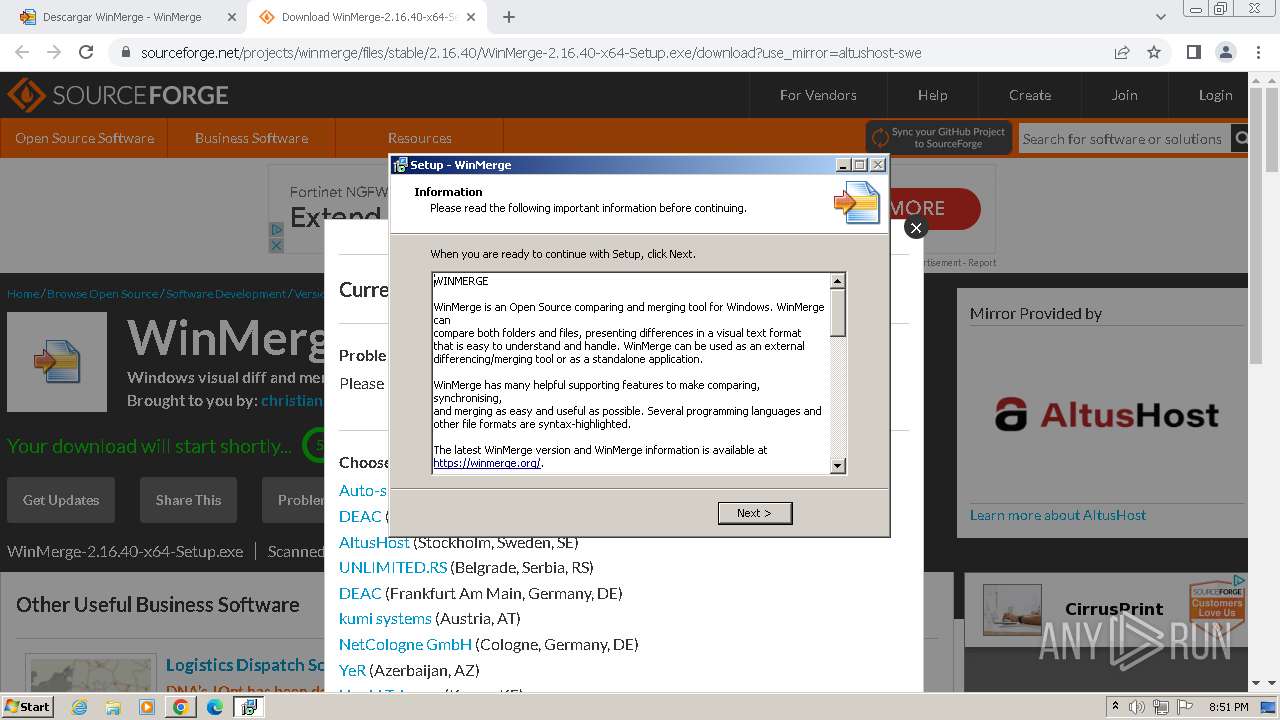Open Logistics Dispatch Software link
The image size is (1280, 720).
245,665
